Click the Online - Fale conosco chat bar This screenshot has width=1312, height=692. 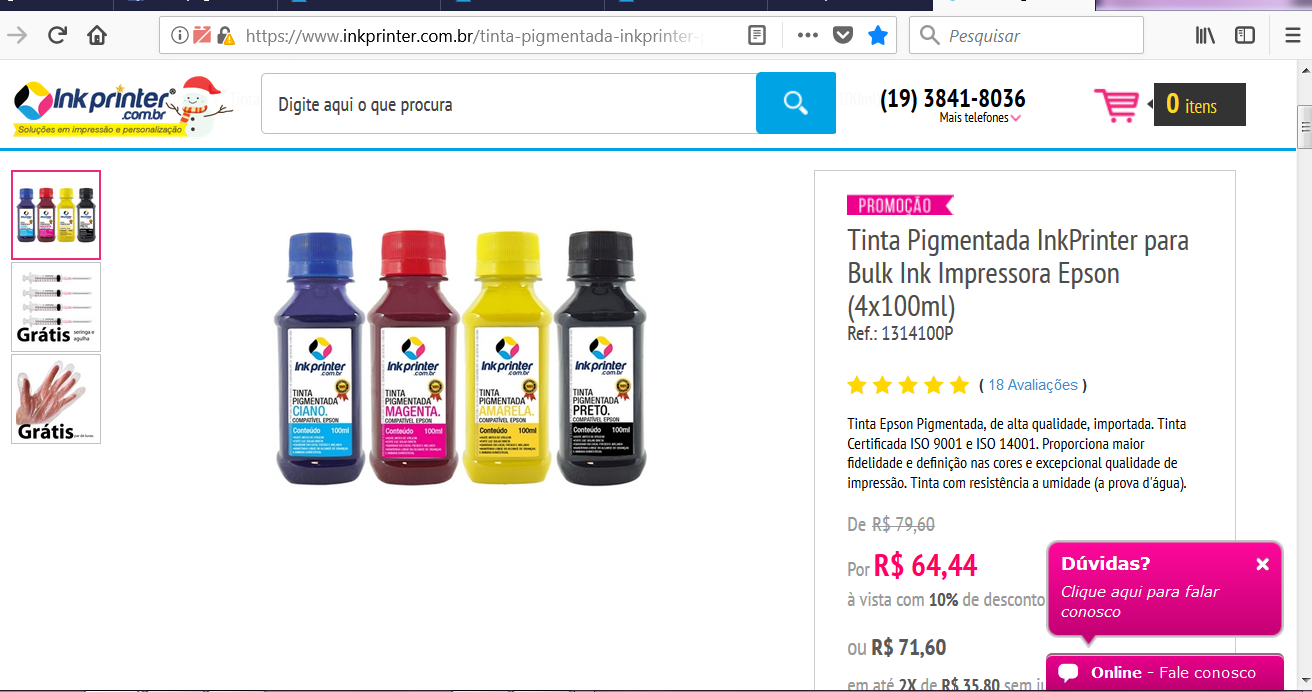[x=1165, y=673]
